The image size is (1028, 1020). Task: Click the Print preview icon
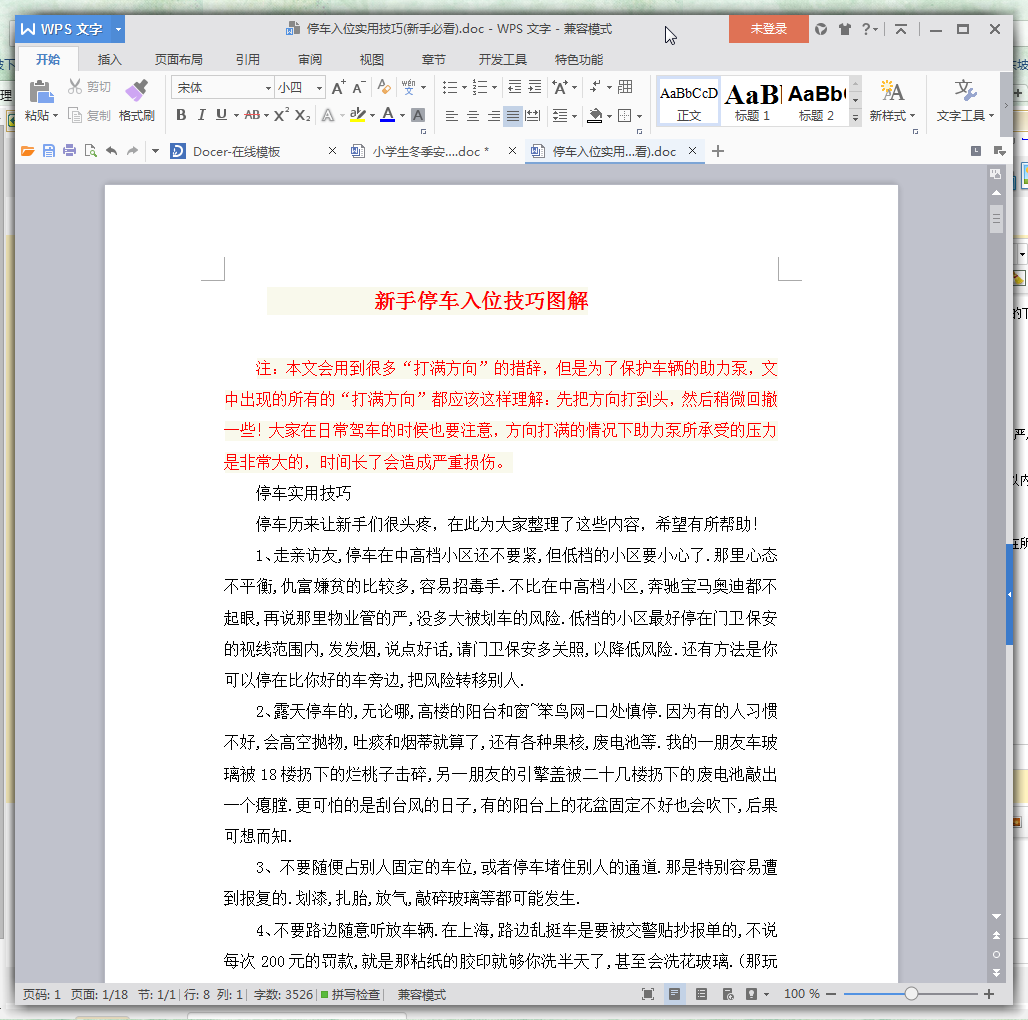(90, 151)
